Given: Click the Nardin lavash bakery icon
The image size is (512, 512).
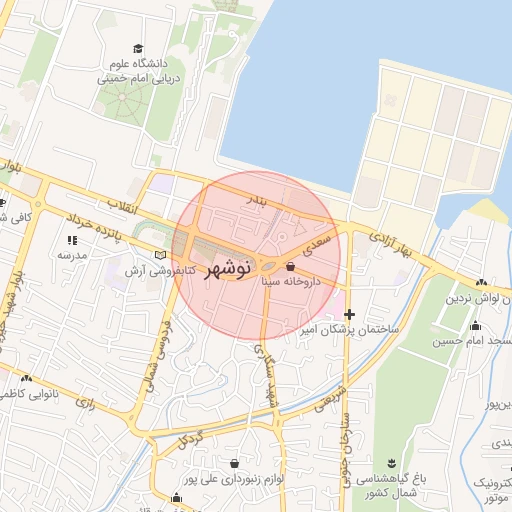Looking at the screenshot, I should click(x=481, y=283).
